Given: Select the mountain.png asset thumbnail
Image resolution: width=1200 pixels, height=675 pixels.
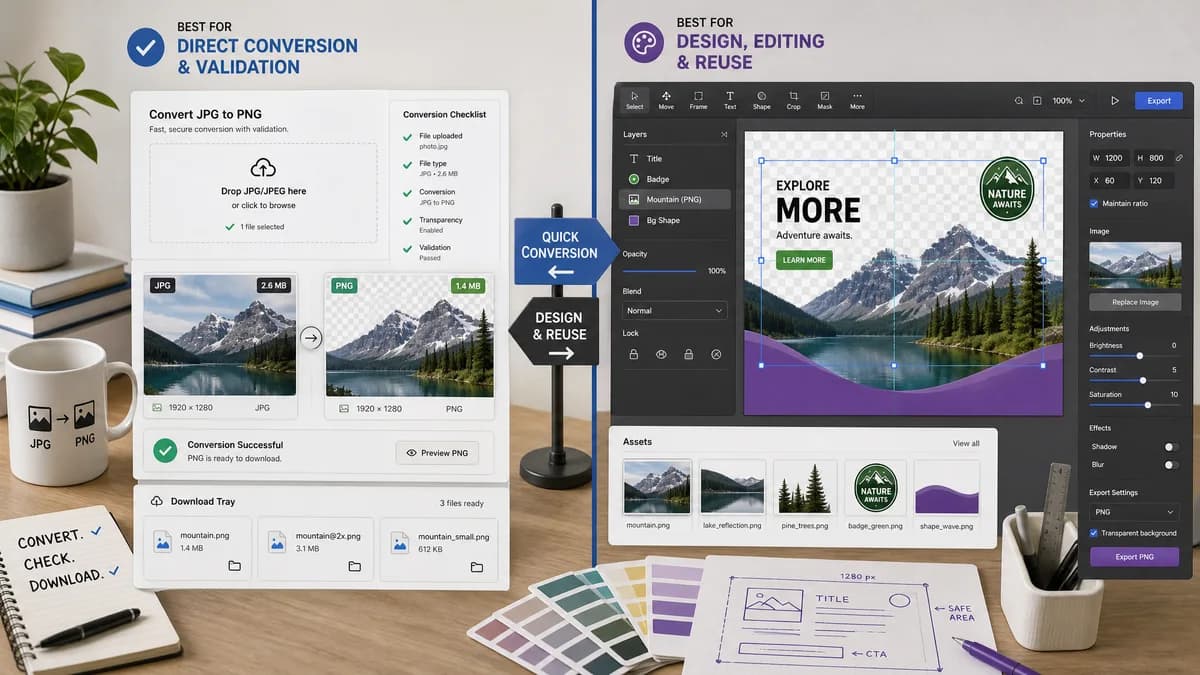Looking at the screenshot, I should point(657,487).
